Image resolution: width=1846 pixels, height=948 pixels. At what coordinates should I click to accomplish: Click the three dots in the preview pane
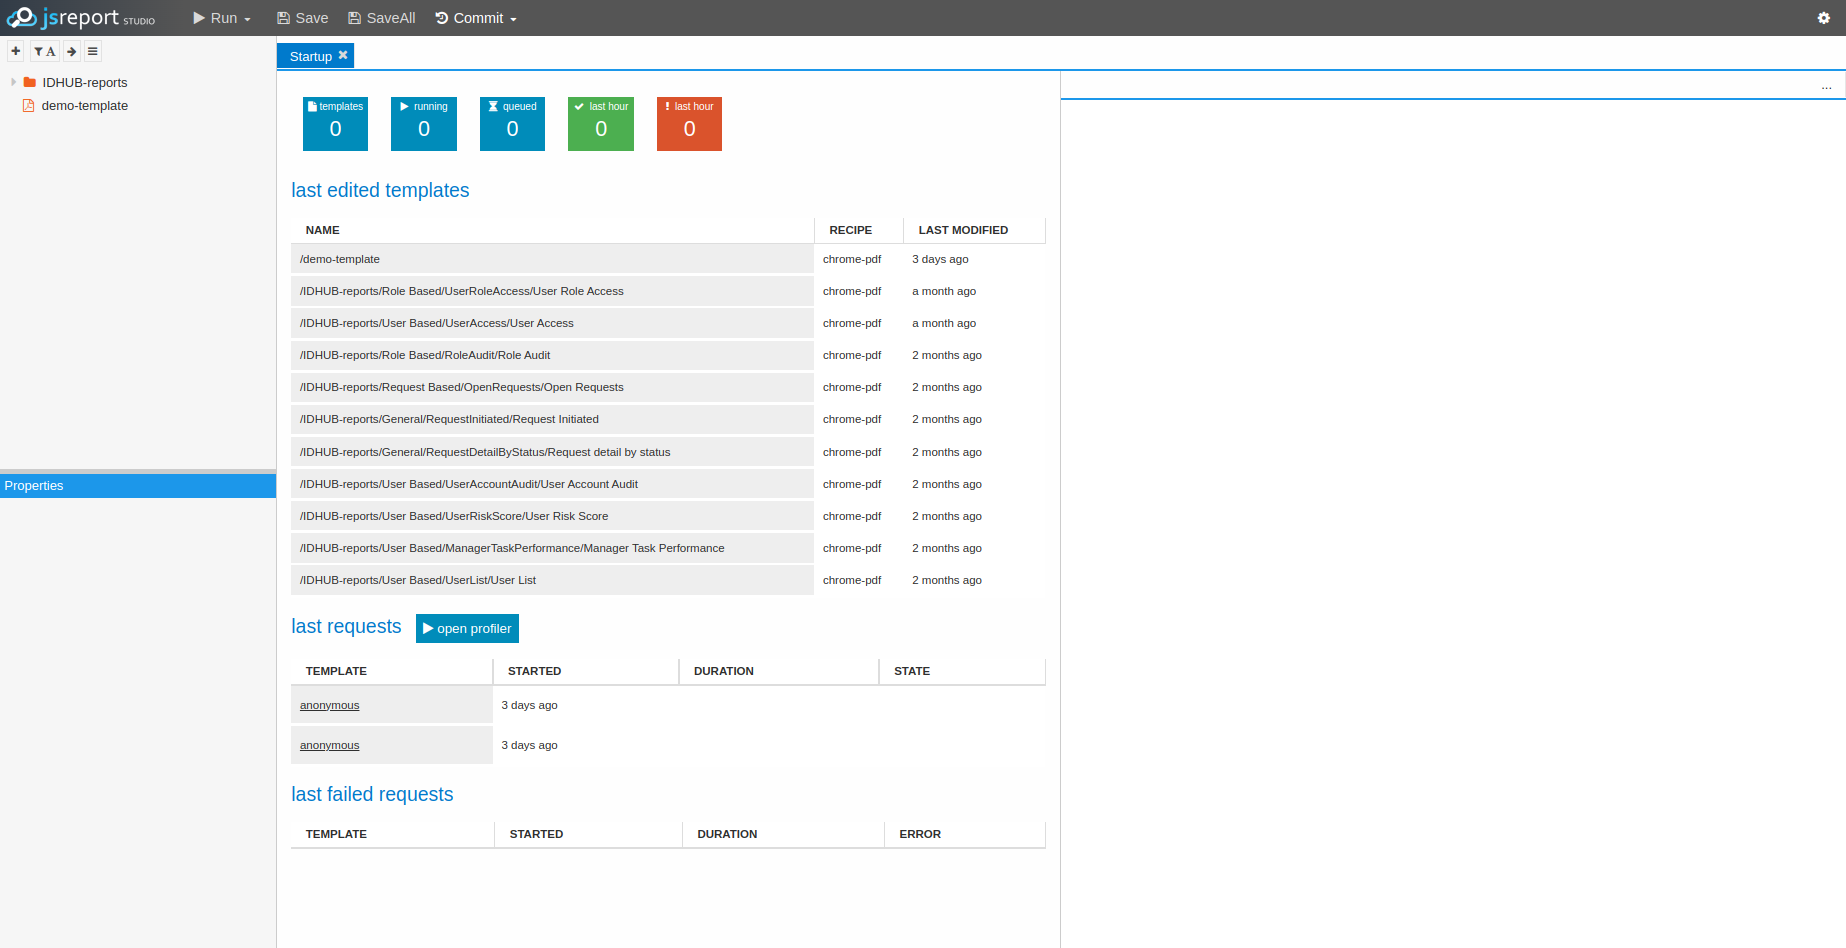1826,87
